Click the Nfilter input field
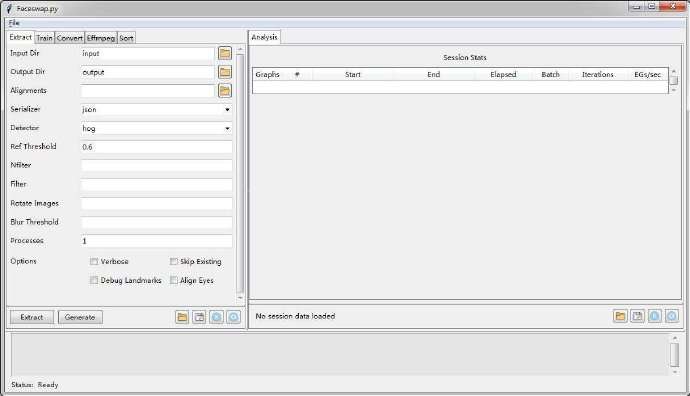690x396 pixels. (157, 166)
